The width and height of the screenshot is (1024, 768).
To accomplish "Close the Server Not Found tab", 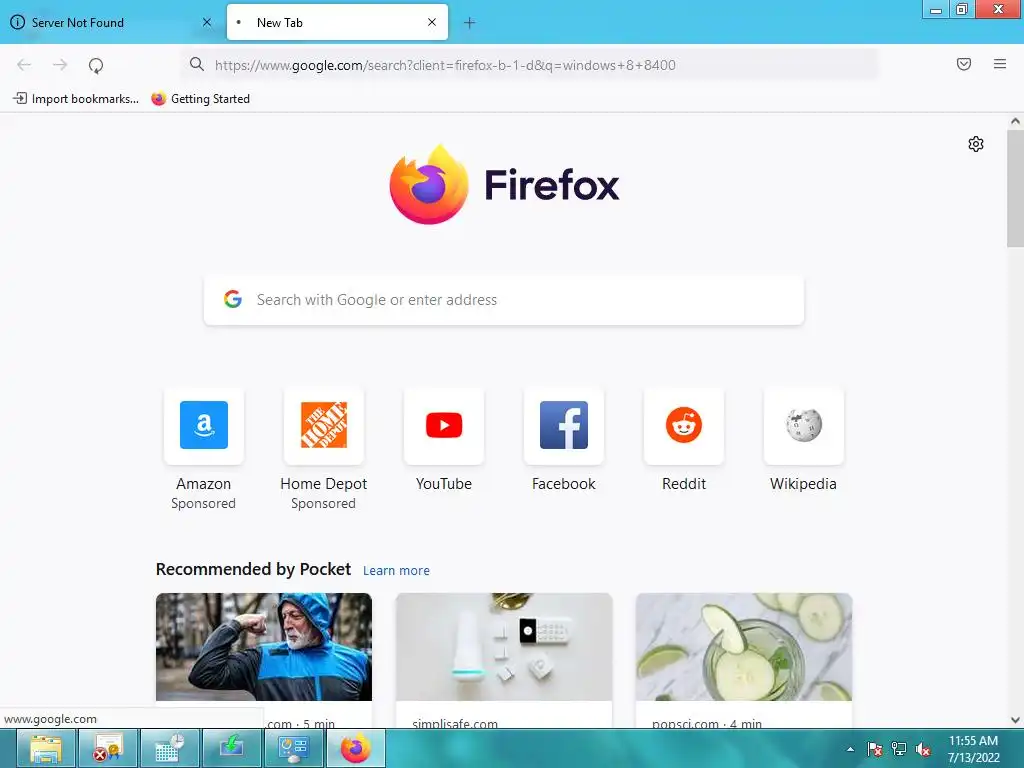I will 207,22.
